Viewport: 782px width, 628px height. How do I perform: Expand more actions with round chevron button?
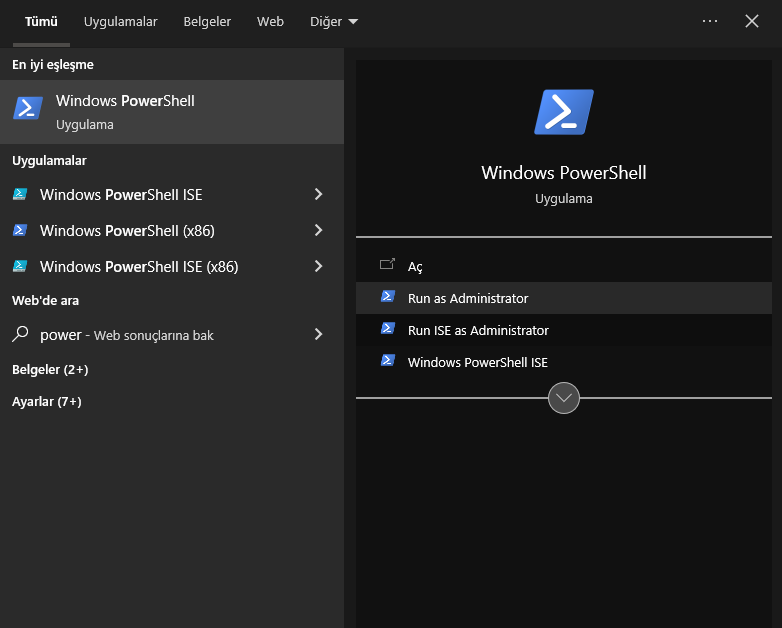coord(564,398)
